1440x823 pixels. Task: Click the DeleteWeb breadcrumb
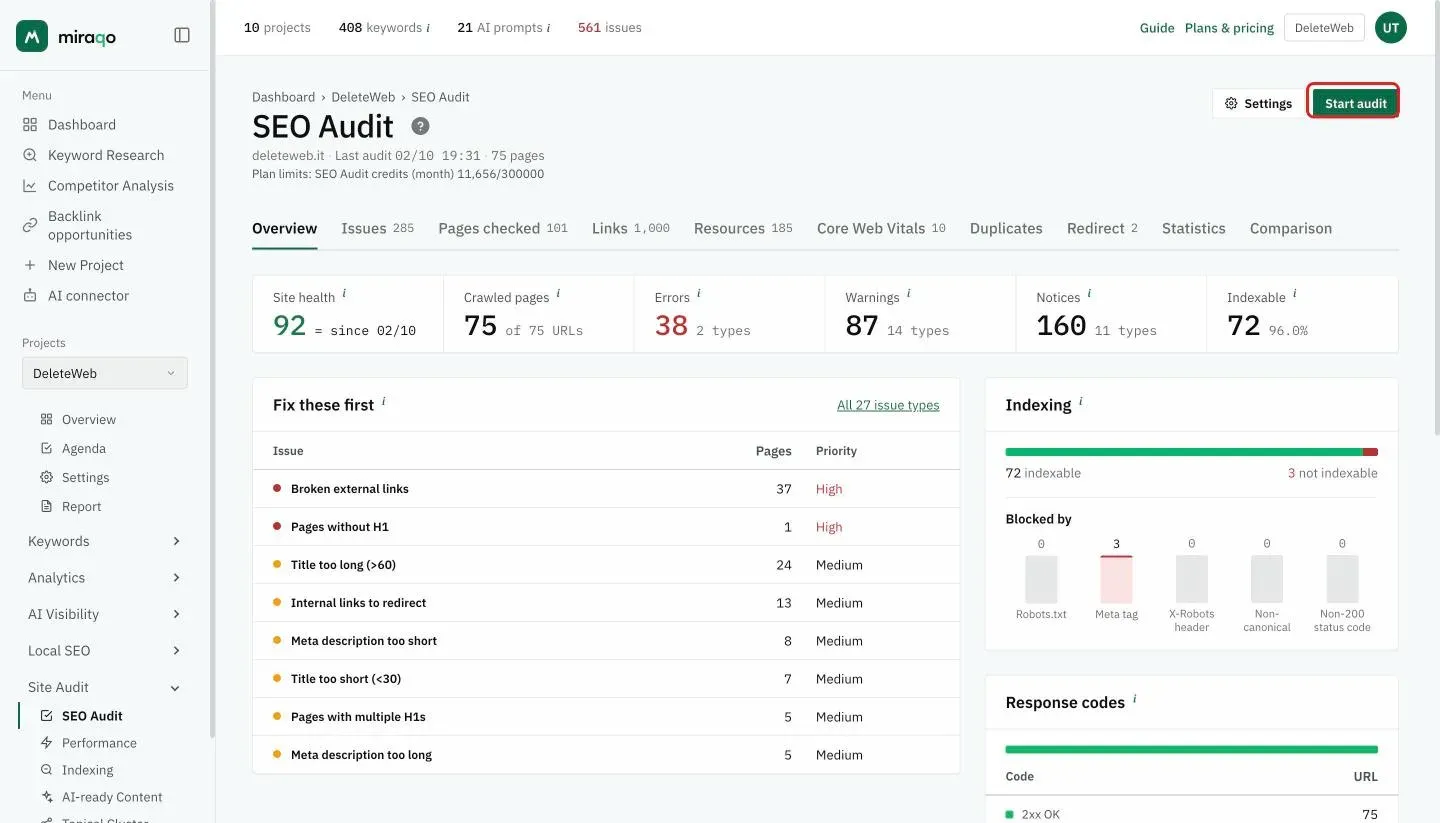(363, 97)
